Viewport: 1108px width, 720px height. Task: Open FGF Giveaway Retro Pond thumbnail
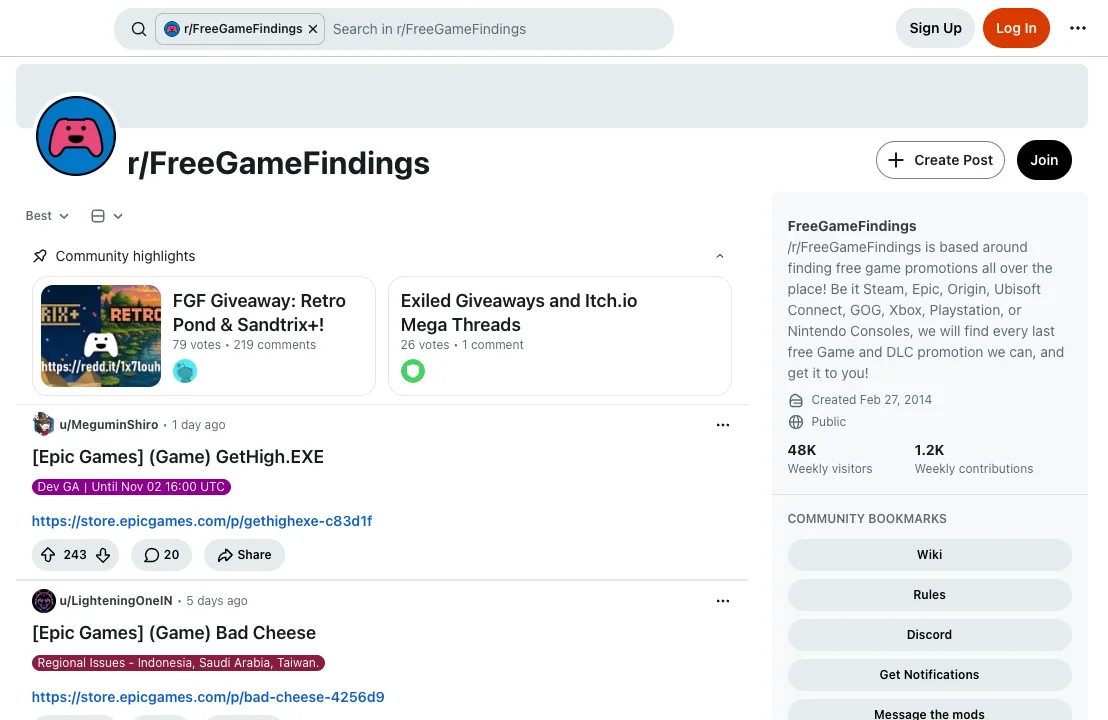[101, 336]
